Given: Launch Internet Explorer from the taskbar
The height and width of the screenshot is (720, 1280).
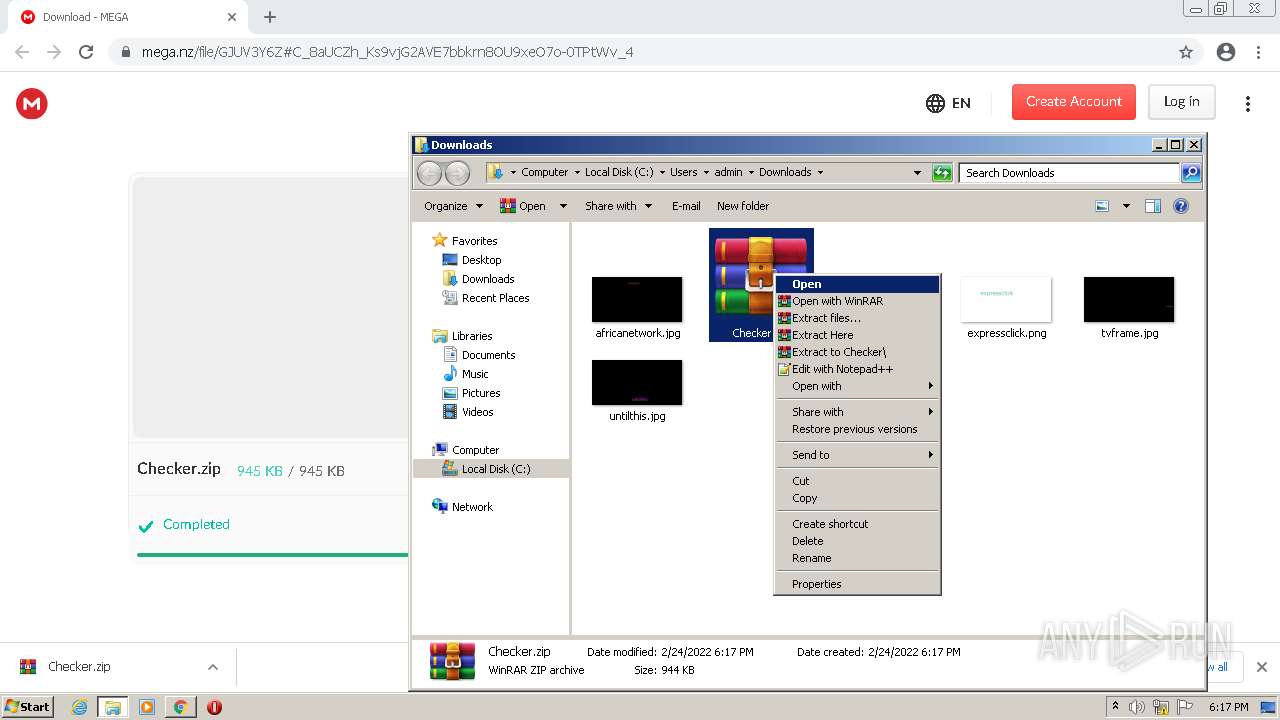Looking at the screenshot, I should 80,707.
